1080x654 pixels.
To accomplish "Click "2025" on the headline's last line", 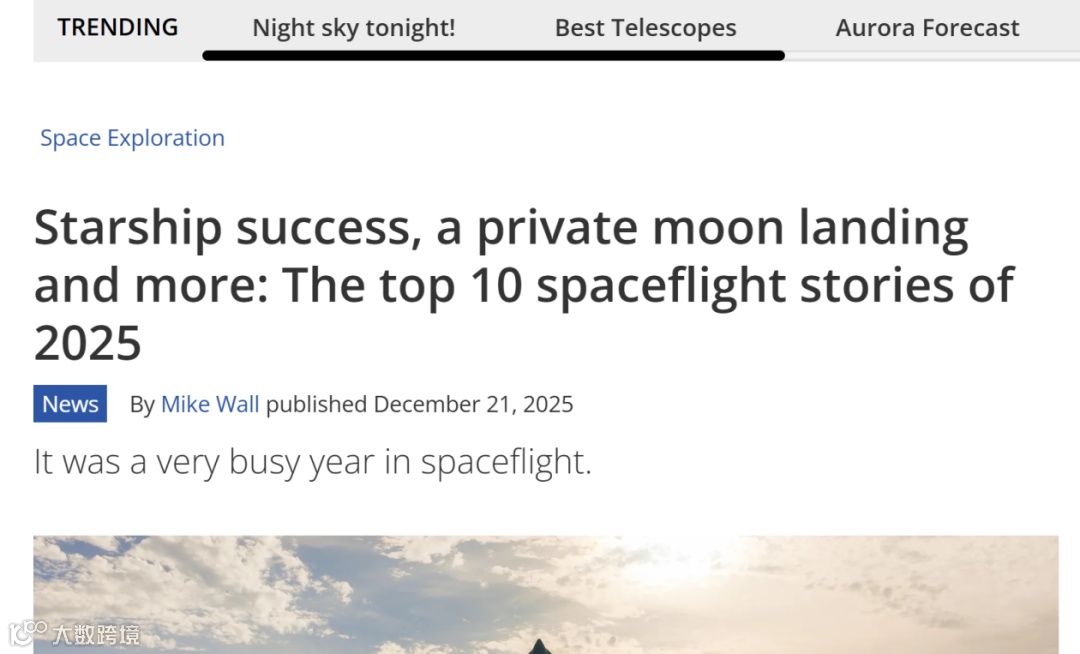I will (88, 343).
